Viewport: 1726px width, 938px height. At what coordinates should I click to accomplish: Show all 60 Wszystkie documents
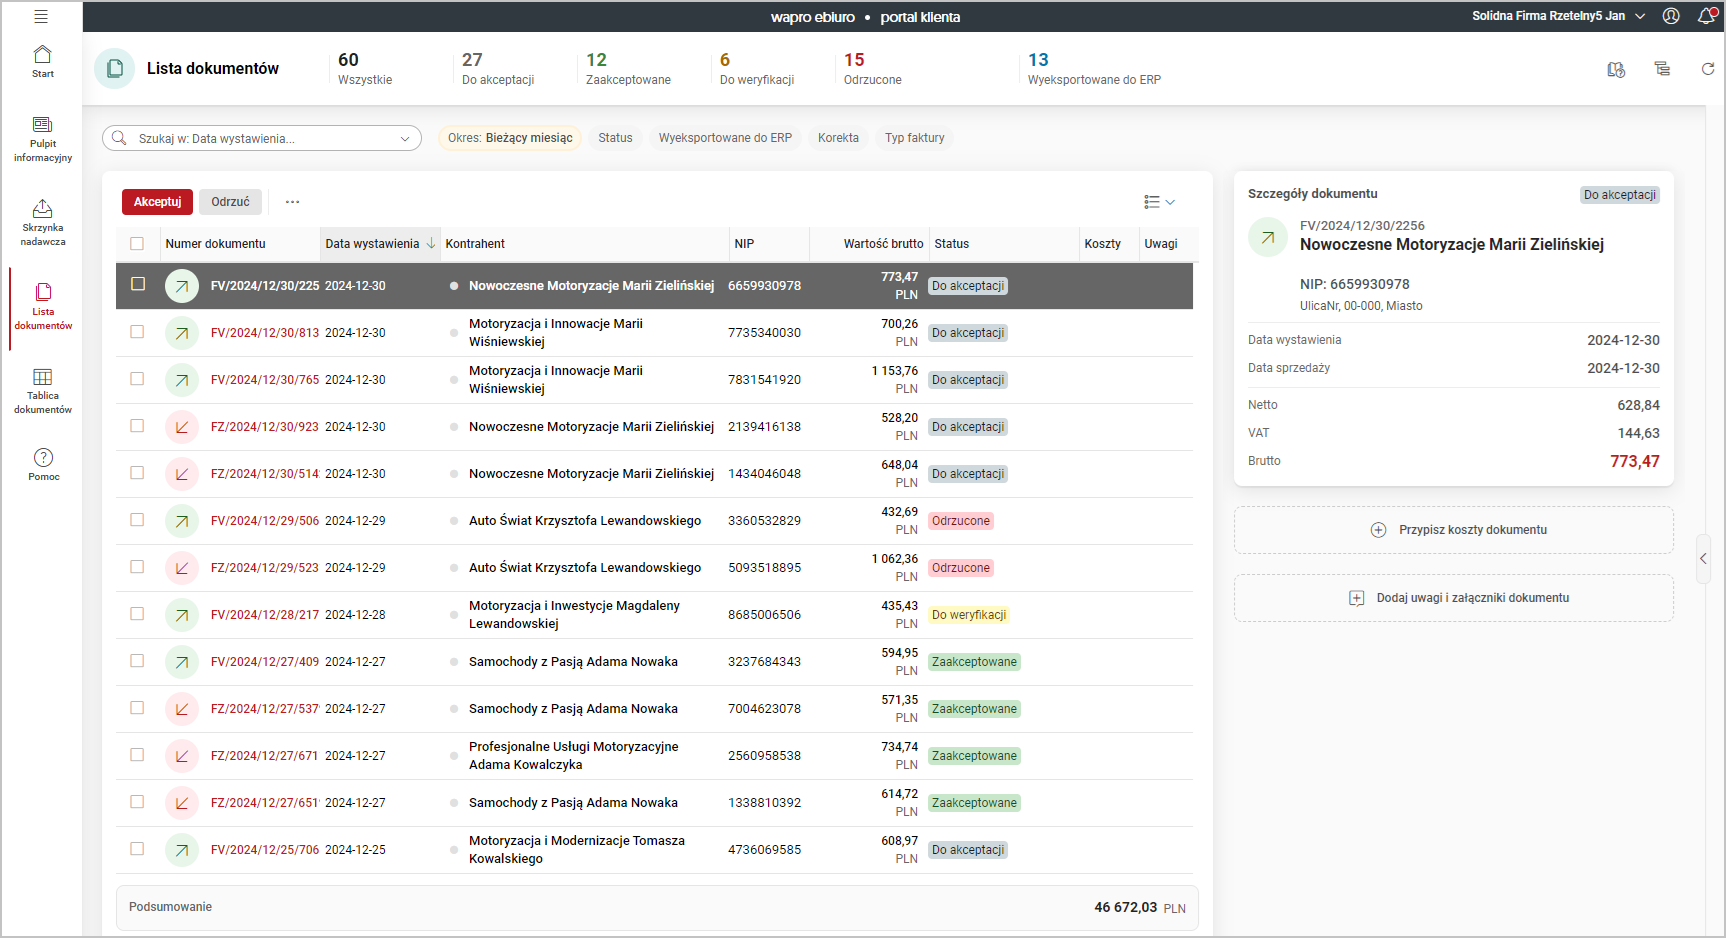pyautogui.click(x=365, y=69)
